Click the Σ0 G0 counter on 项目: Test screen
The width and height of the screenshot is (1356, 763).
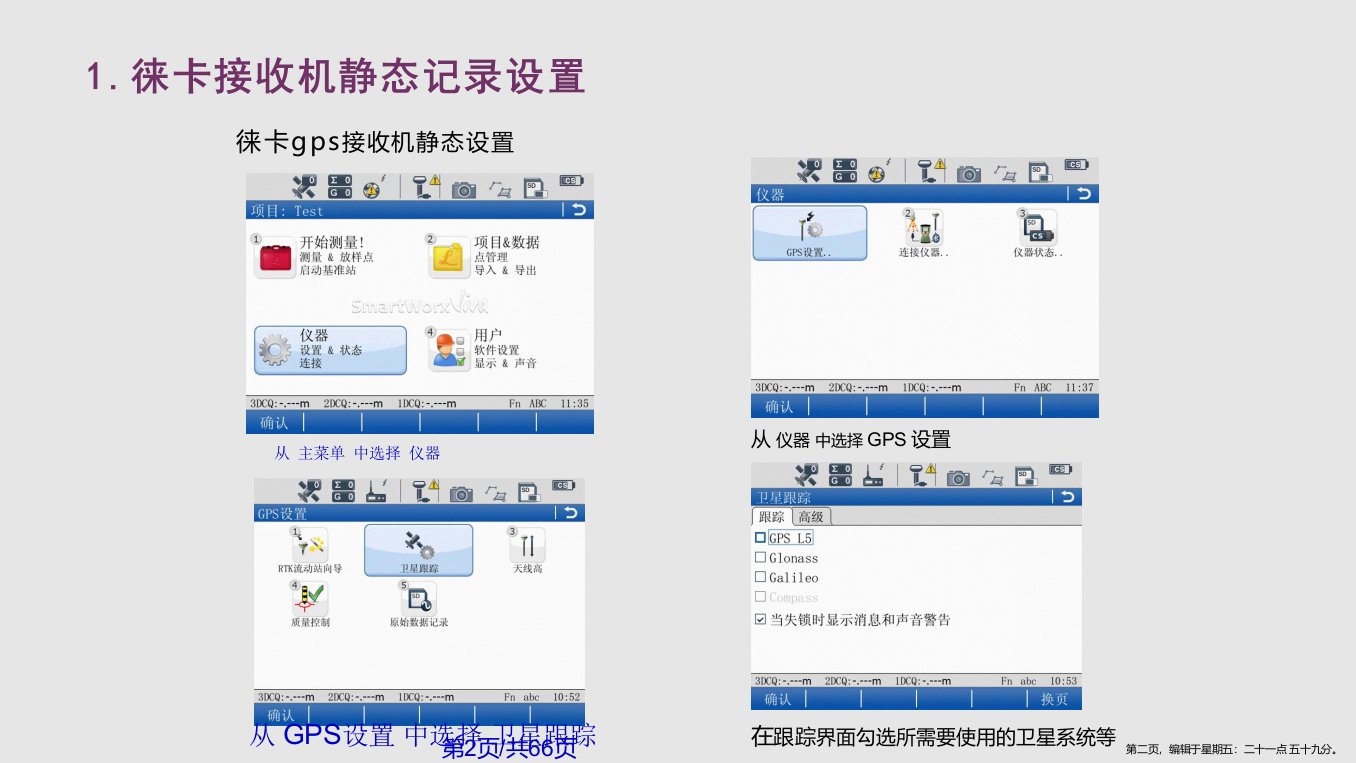point(341,186)
